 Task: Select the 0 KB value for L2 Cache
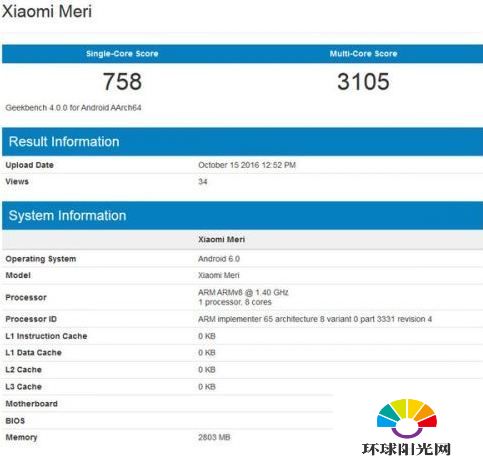pos(207,370)
